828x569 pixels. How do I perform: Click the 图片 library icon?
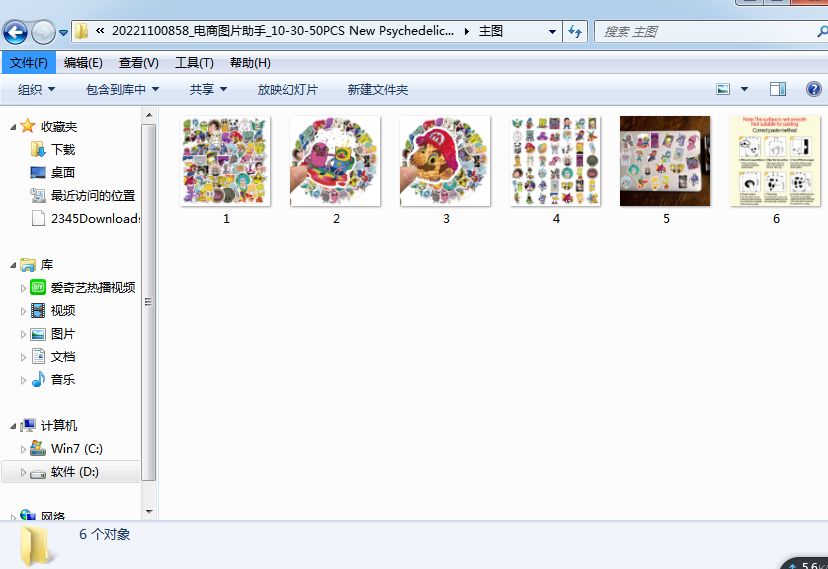pyautogui.click(x=38, y=334)
